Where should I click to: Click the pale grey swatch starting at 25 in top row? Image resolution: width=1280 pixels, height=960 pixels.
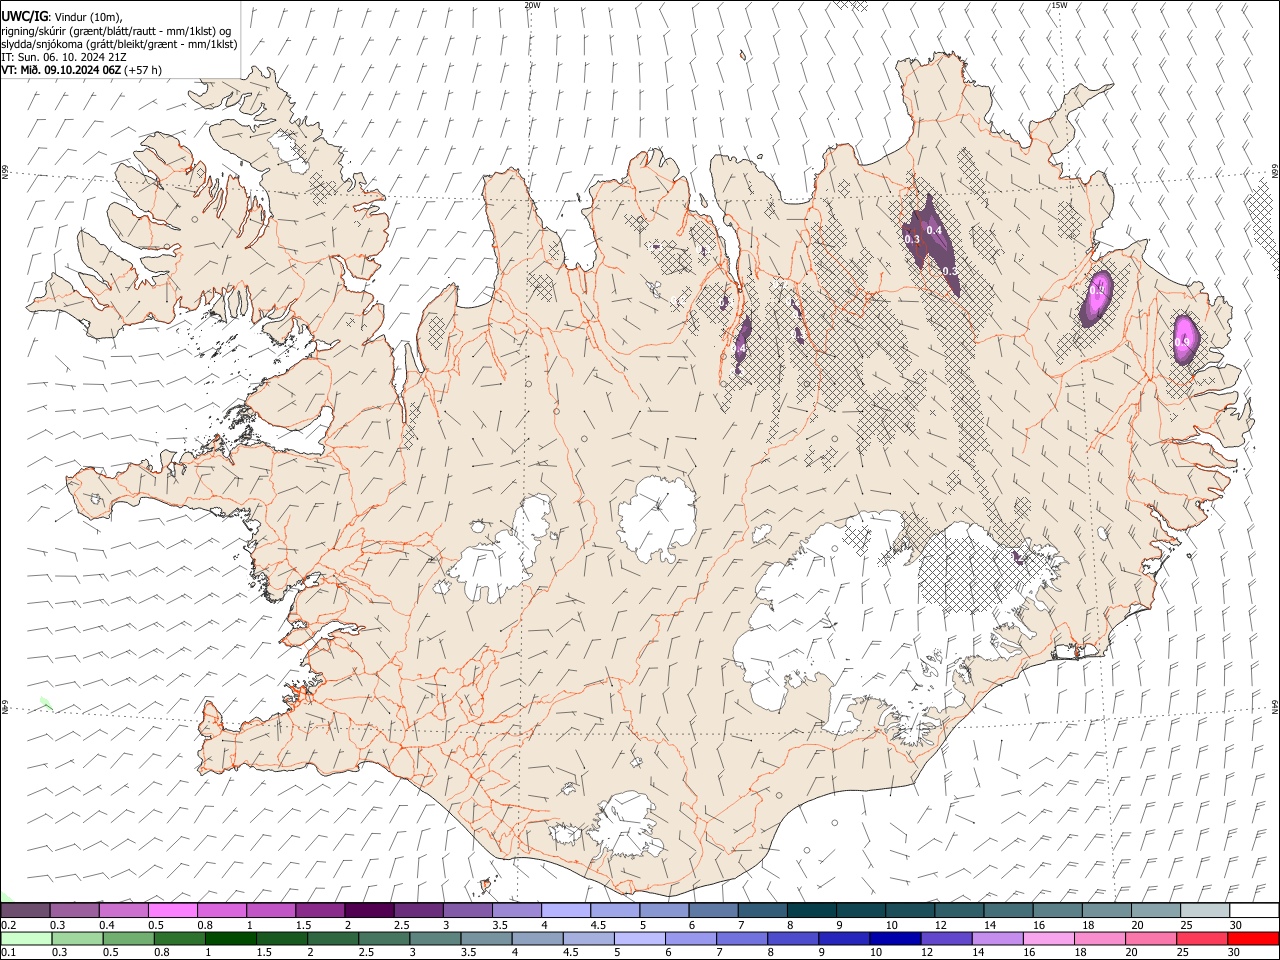coord(1205,911)
